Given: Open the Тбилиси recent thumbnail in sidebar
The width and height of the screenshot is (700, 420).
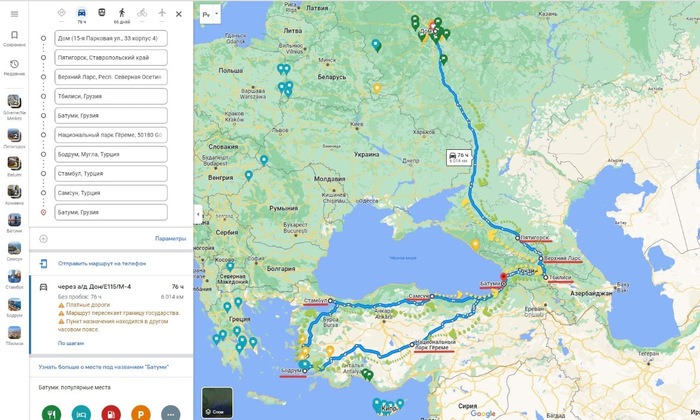Looking at the screenshot, I should pos(14,333).
